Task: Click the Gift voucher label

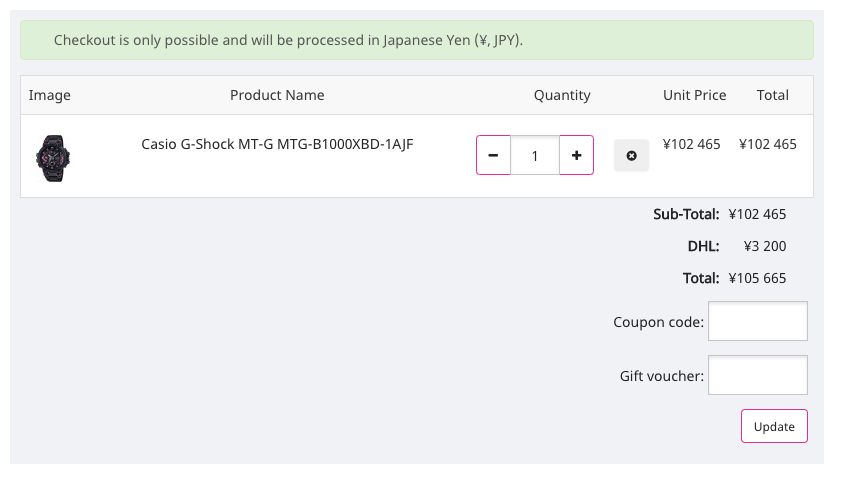Action: click(x=661, y=376)
